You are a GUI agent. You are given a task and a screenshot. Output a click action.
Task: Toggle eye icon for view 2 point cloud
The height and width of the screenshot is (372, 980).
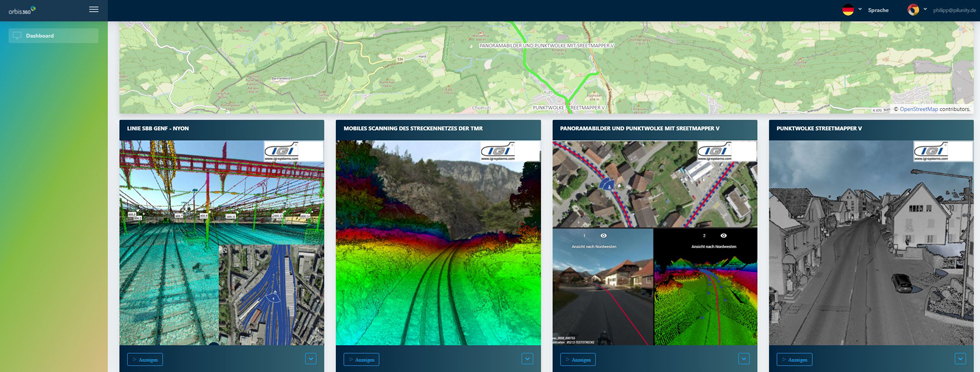click(724, 236)
